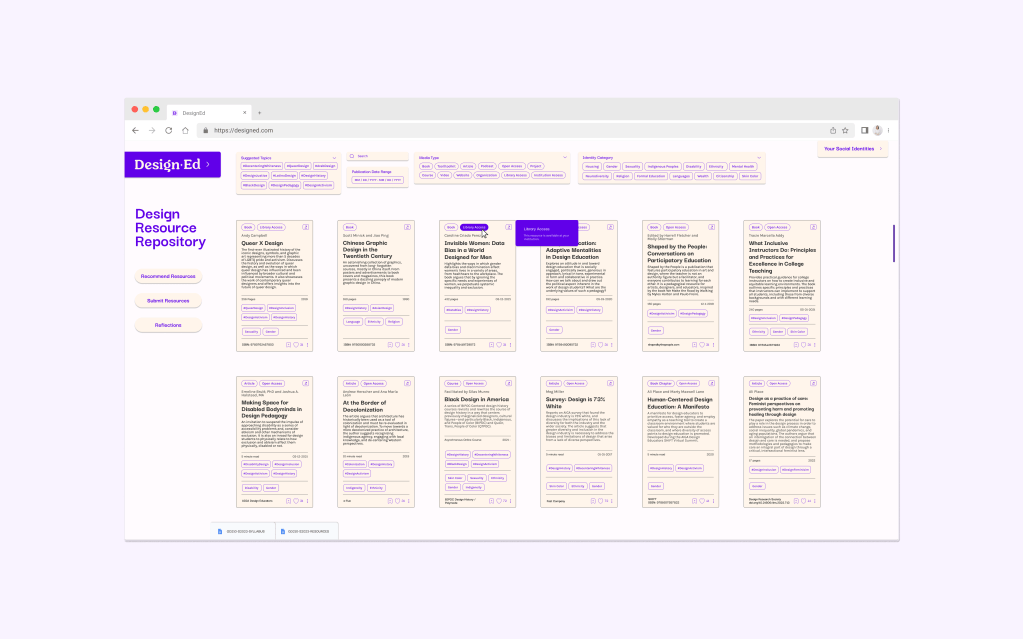Toggle the Gender identity category filter
1023x639 pixels.
coord(612,166)
